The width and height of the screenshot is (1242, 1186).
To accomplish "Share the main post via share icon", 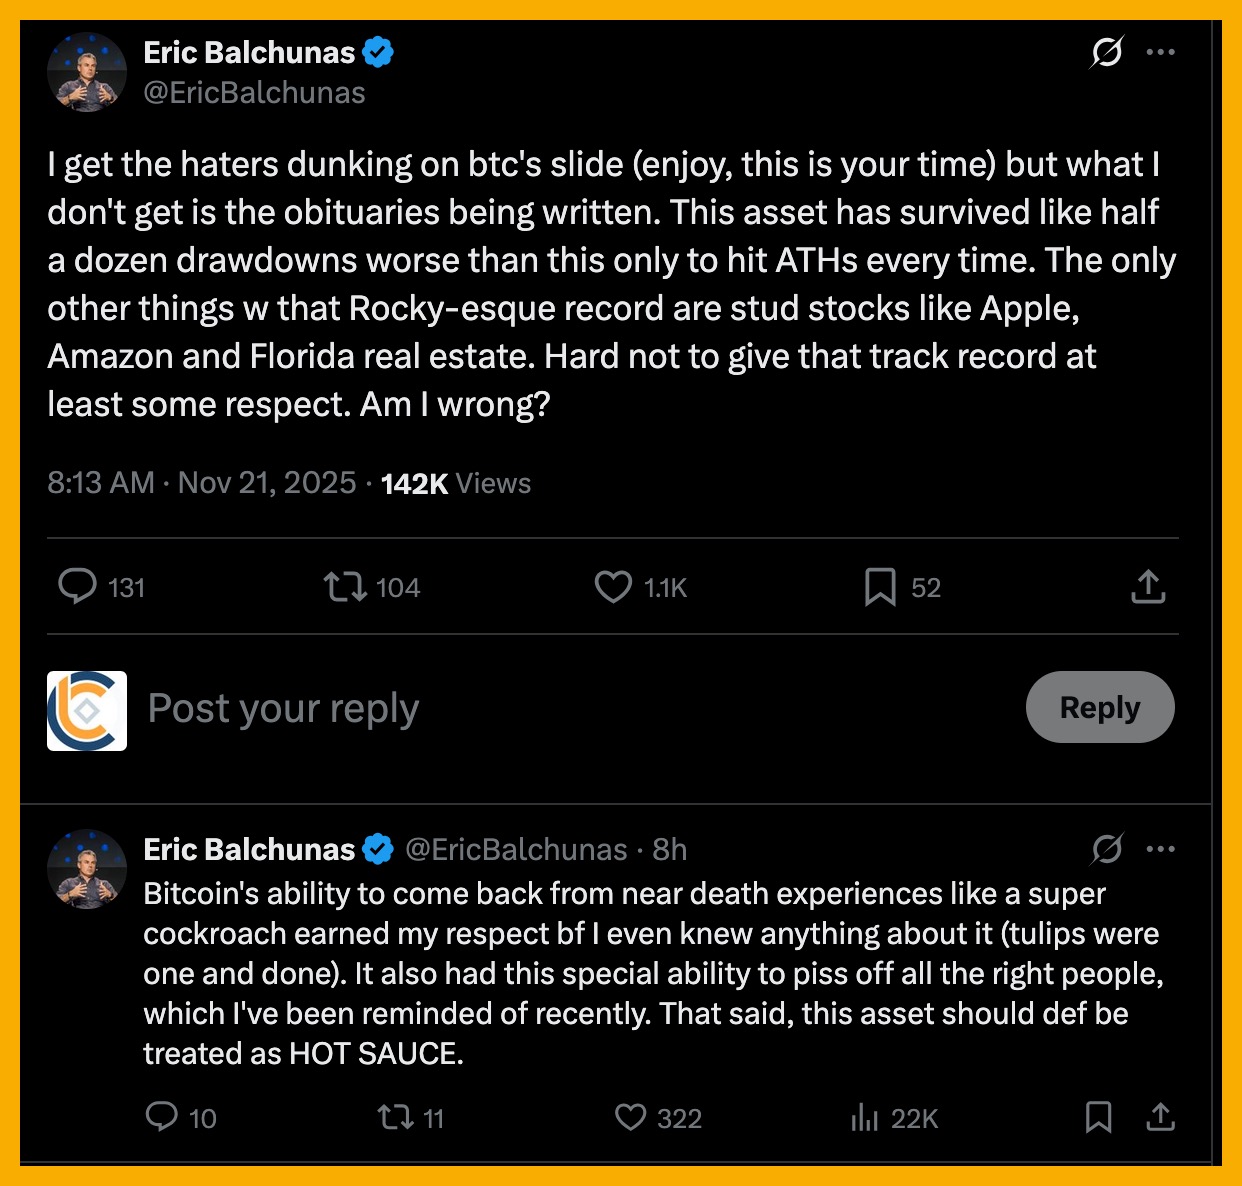I will point(1148,587).
